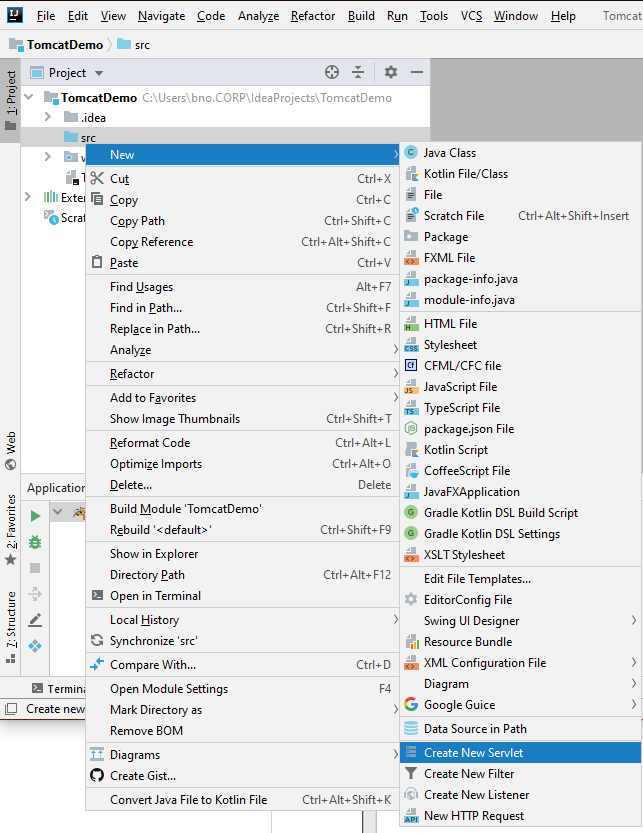The width and height of the screenshot is (643, 833).
Task: Click the Create New Listener icon
Action: (x=411, y=795)
